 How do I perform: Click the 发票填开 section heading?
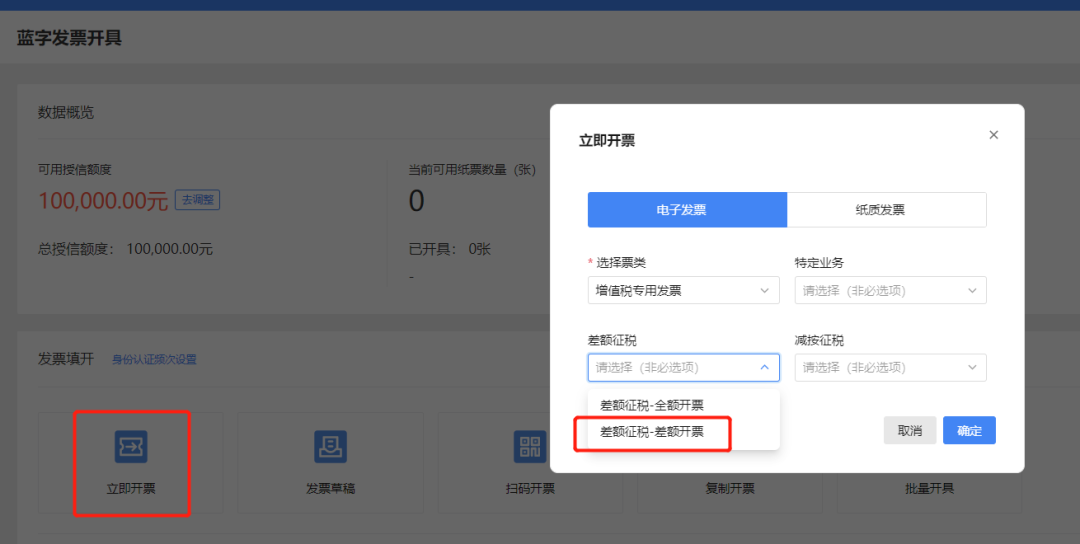(65, 359)
